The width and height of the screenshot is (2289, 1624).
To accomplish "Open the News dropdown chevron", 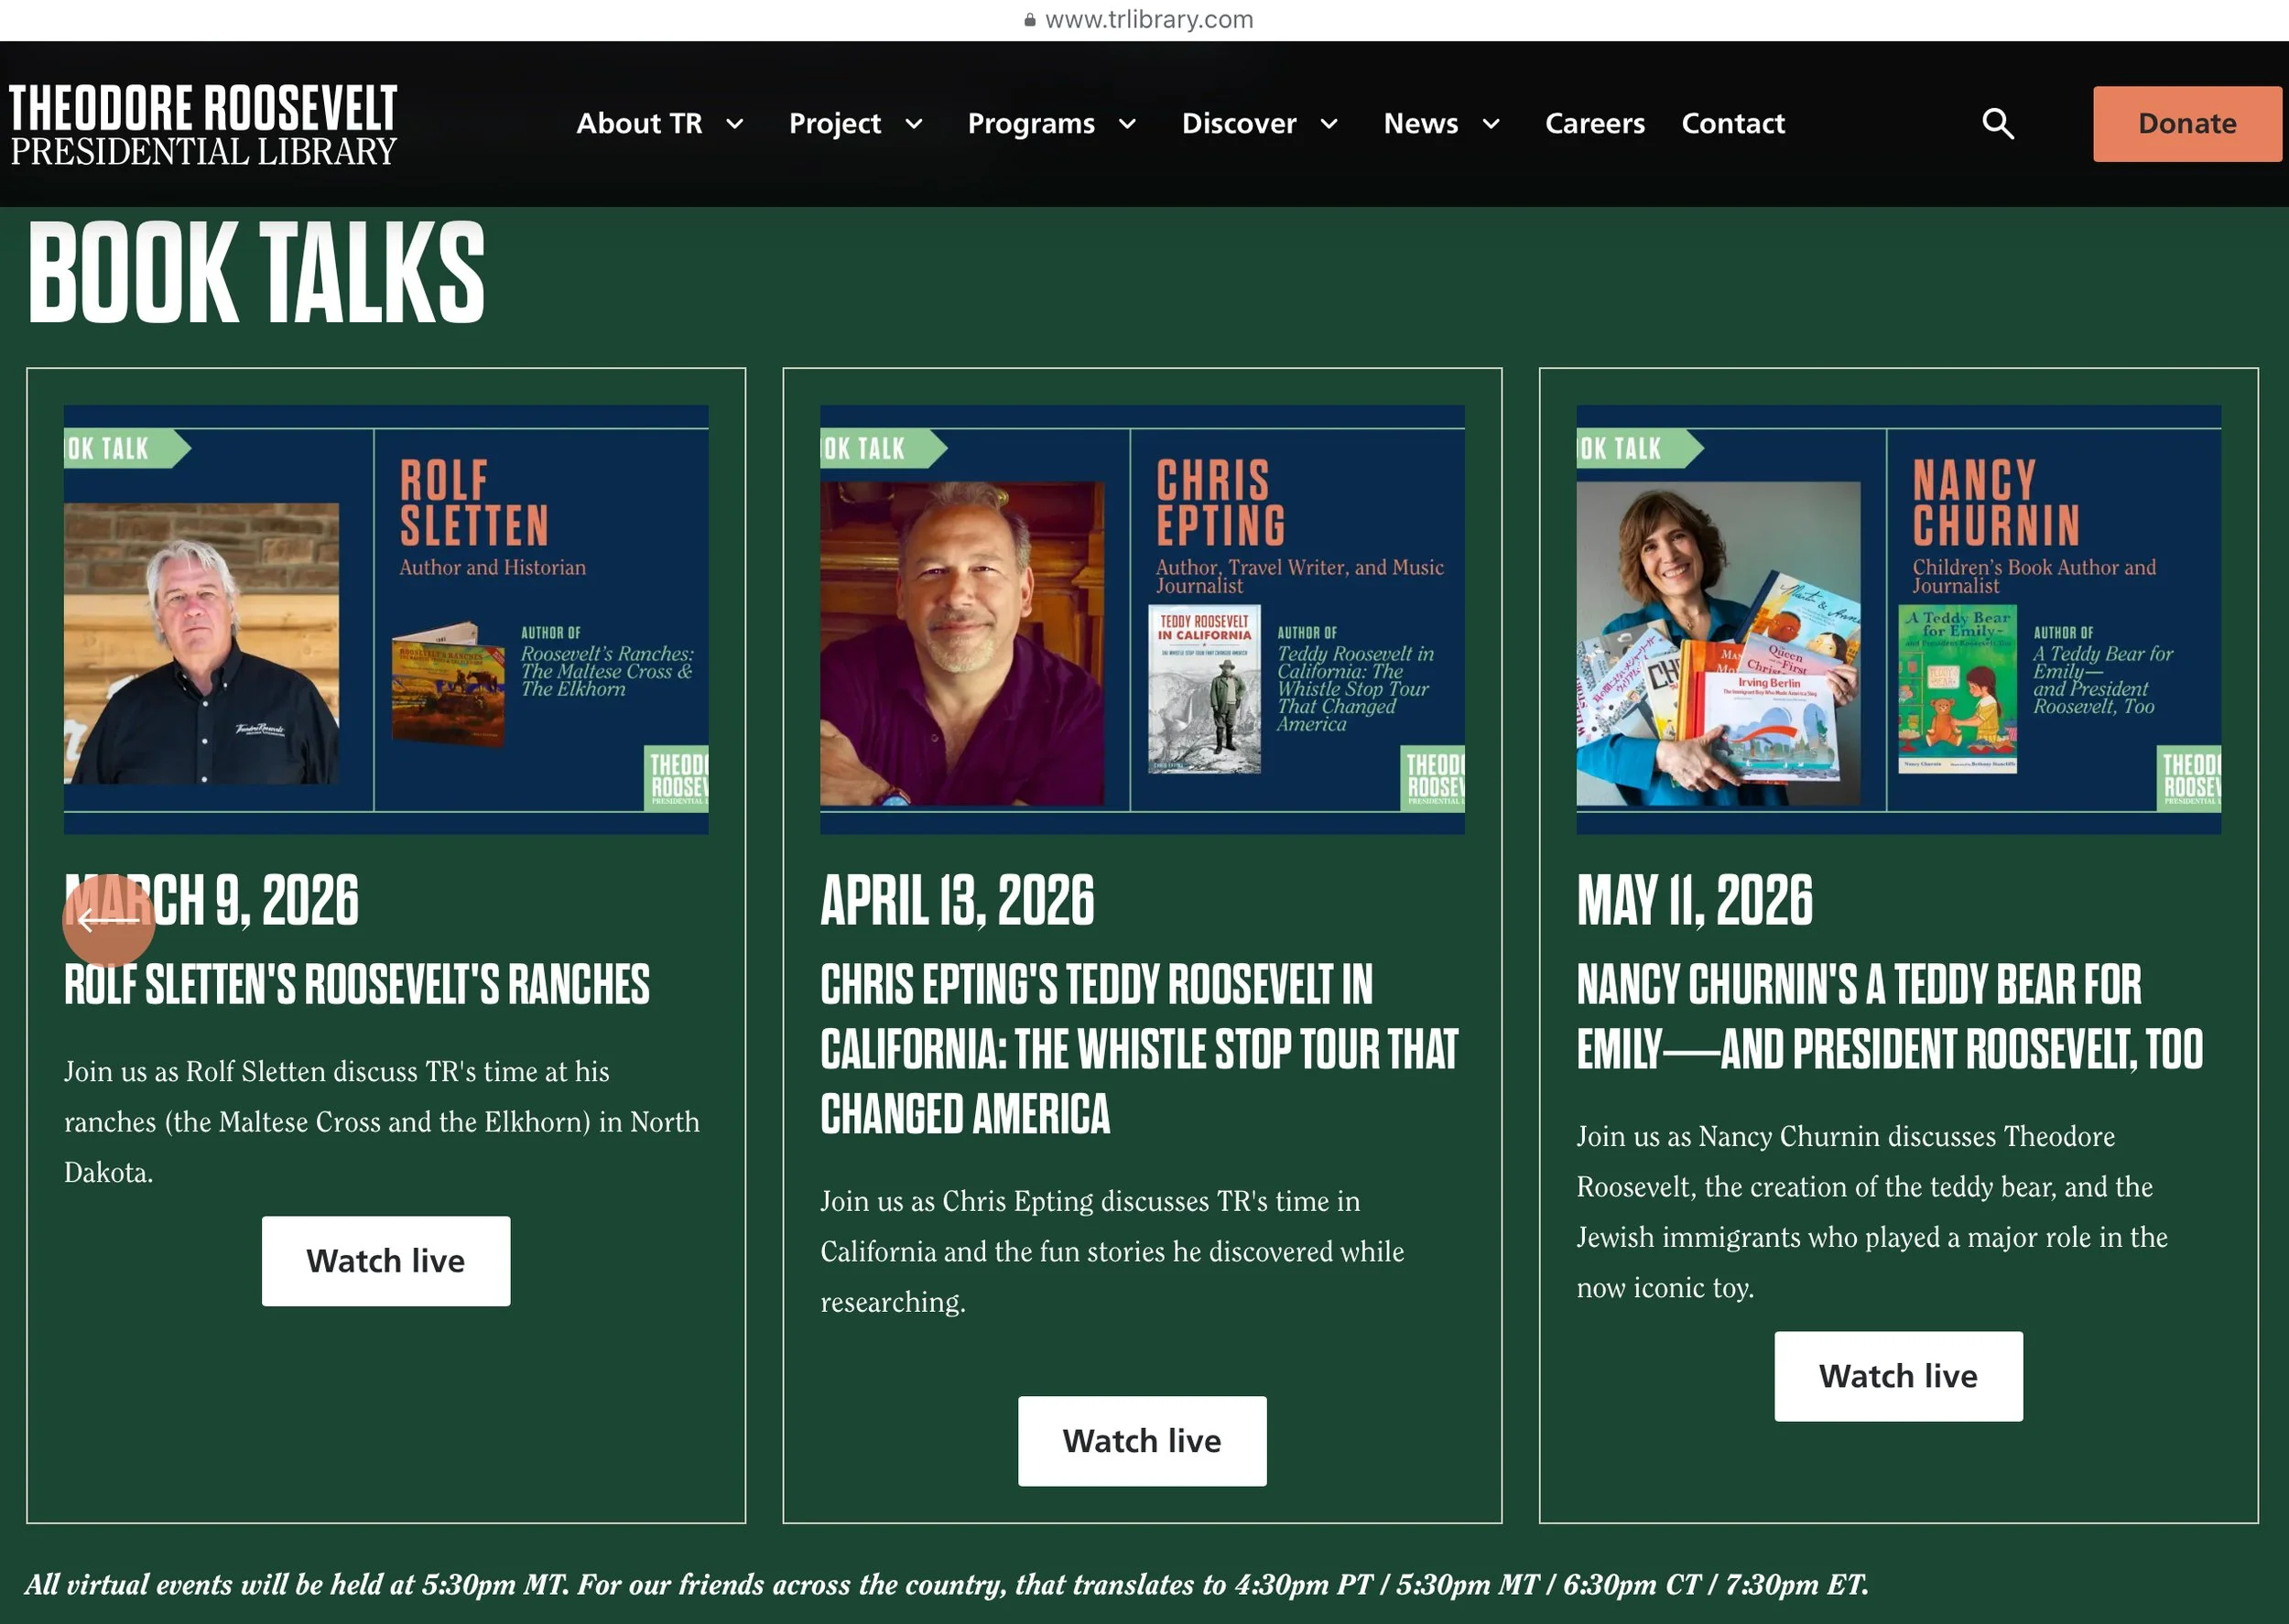I will click(x=1491, y=124).
